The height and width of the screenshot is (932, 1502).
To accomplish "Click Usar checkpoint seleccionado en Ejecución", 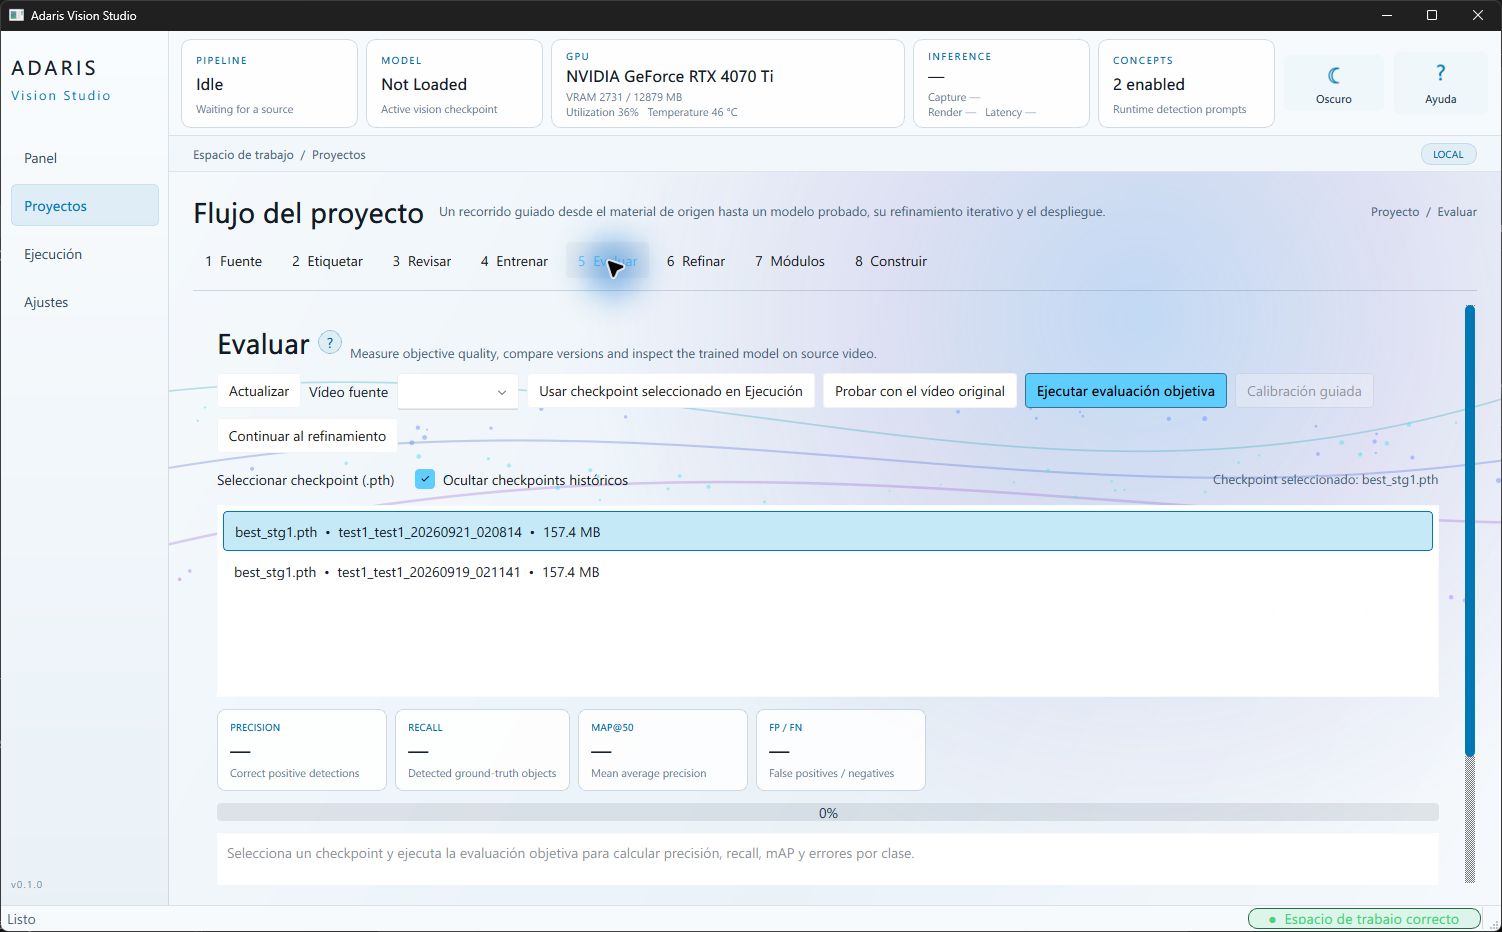I will tap(671, 391).
